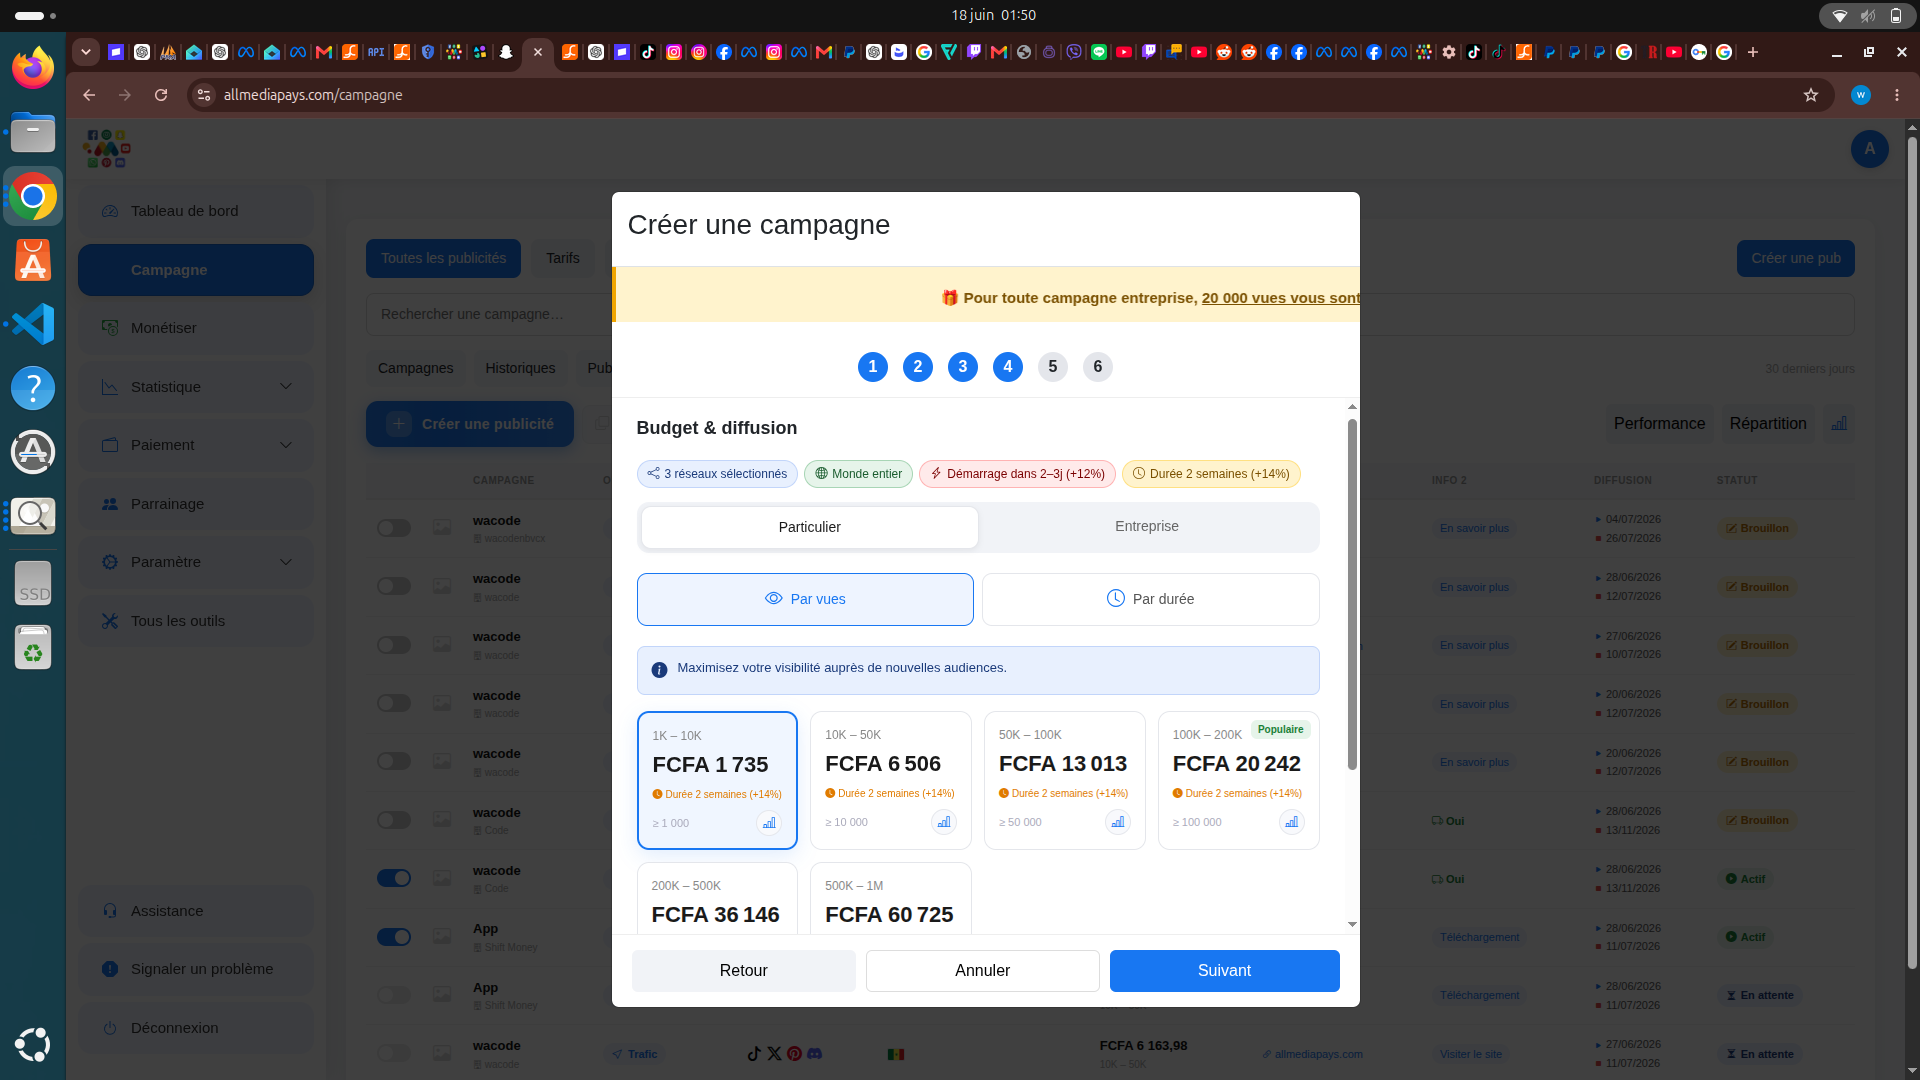Select the 10K – 50K FCFA 6 506 package
Viewport: 1920px width, 1080px height.
891,780
